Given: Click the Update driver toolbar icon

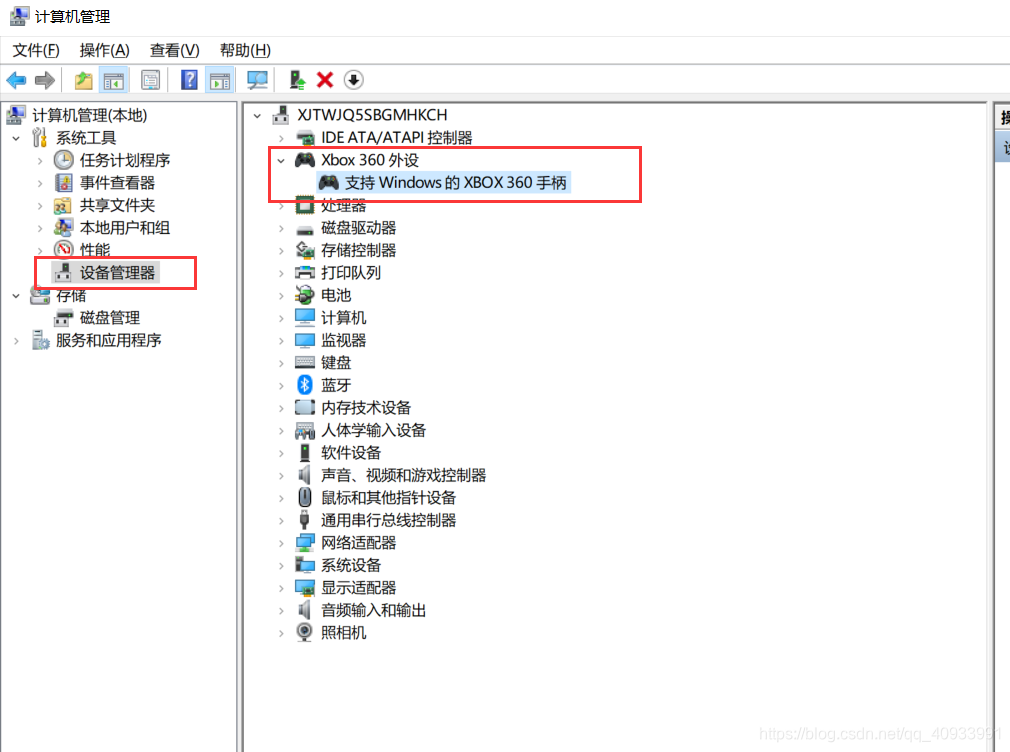Looking at the screenshot, I should pyautogui.click(x=296, y=81).
